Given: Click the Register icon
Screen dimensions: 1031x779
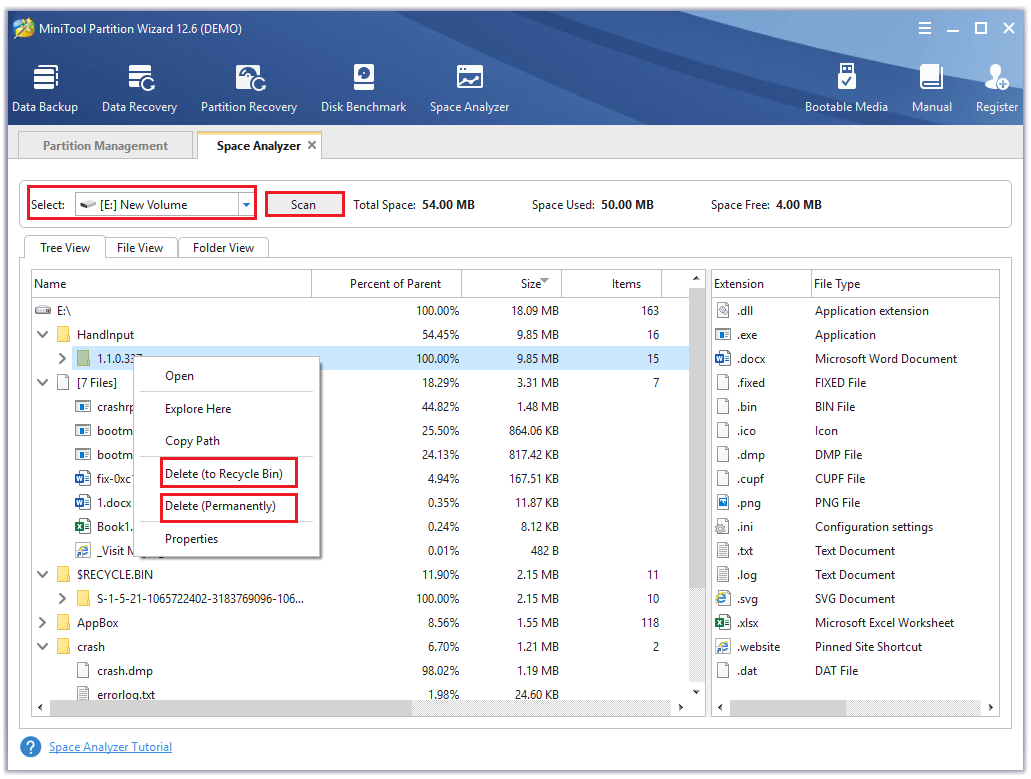Looking at the screenshot, I should (x=996, y=78).
